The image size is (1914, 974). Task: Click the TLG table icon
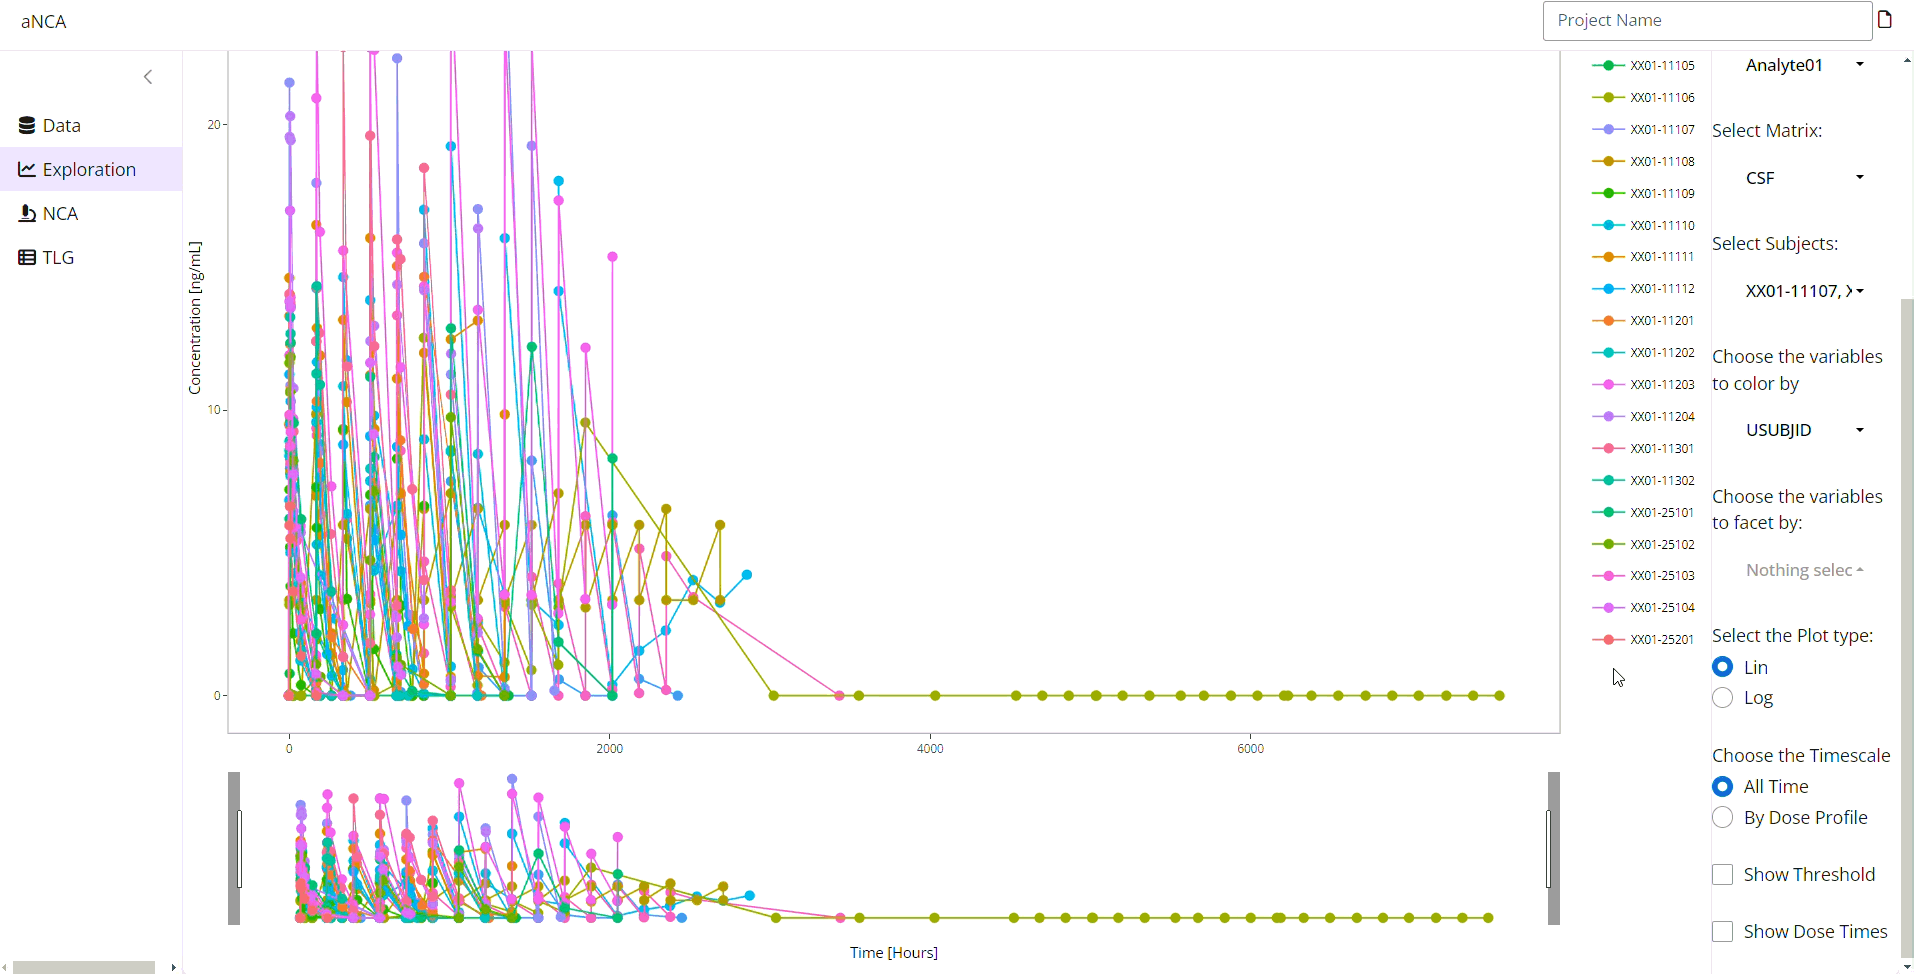[27, 258]
